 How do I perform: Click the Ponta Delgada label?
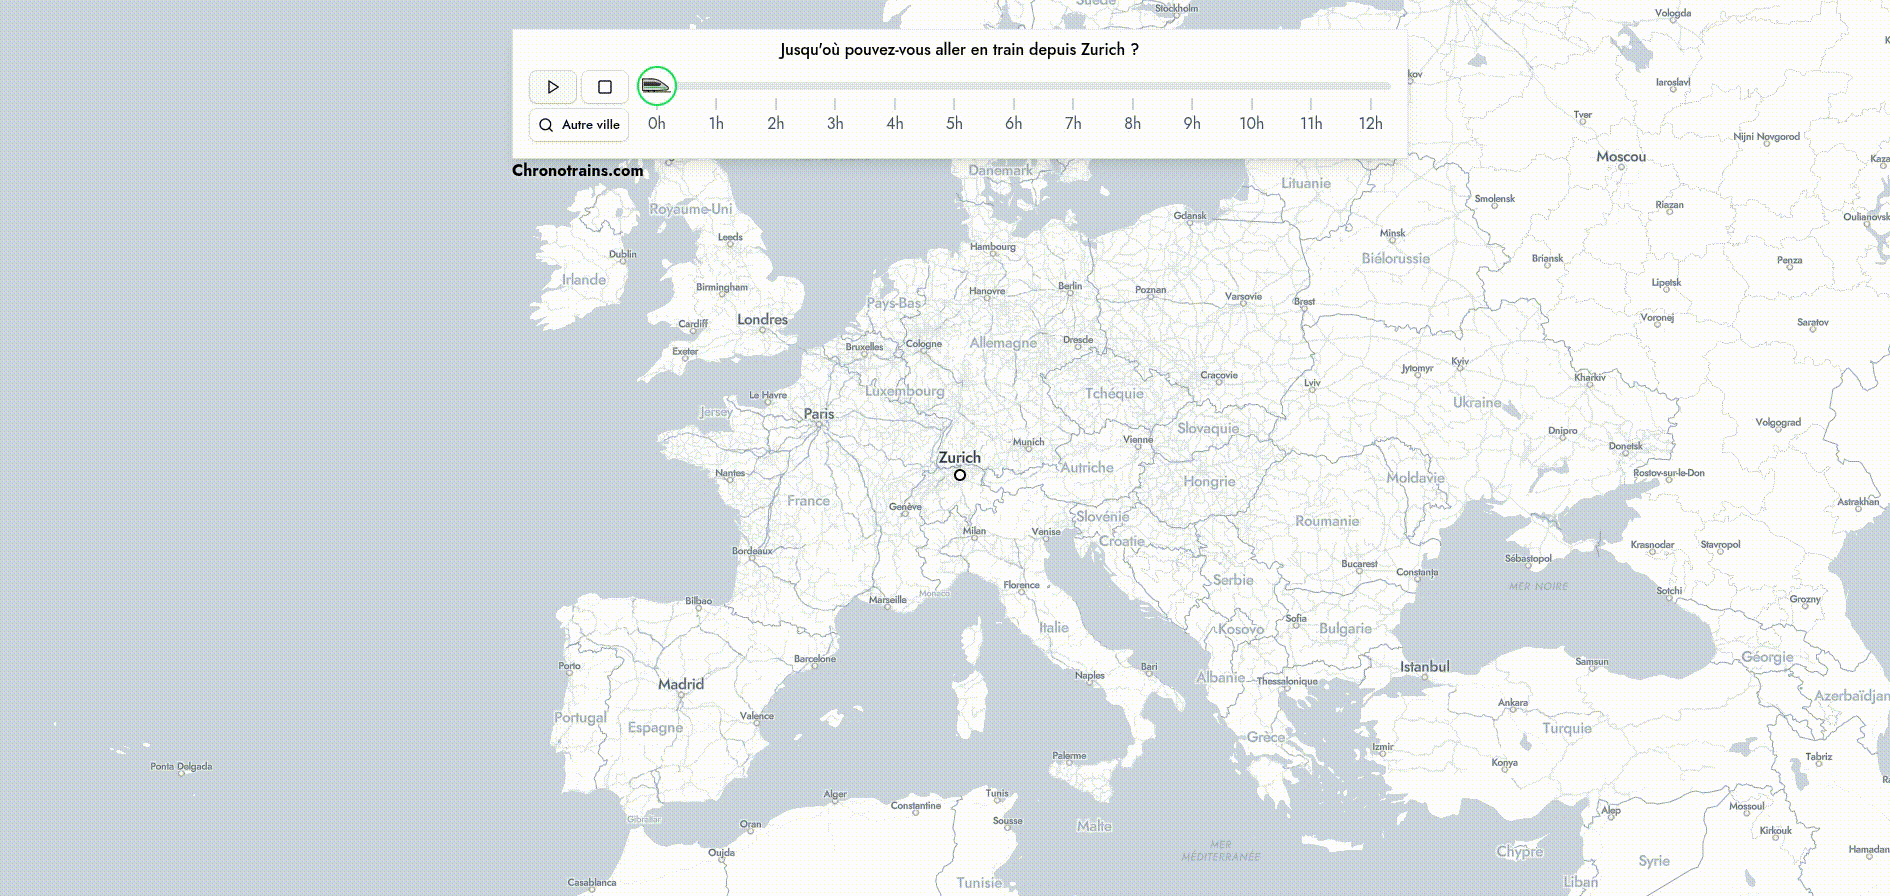point(181,767)
